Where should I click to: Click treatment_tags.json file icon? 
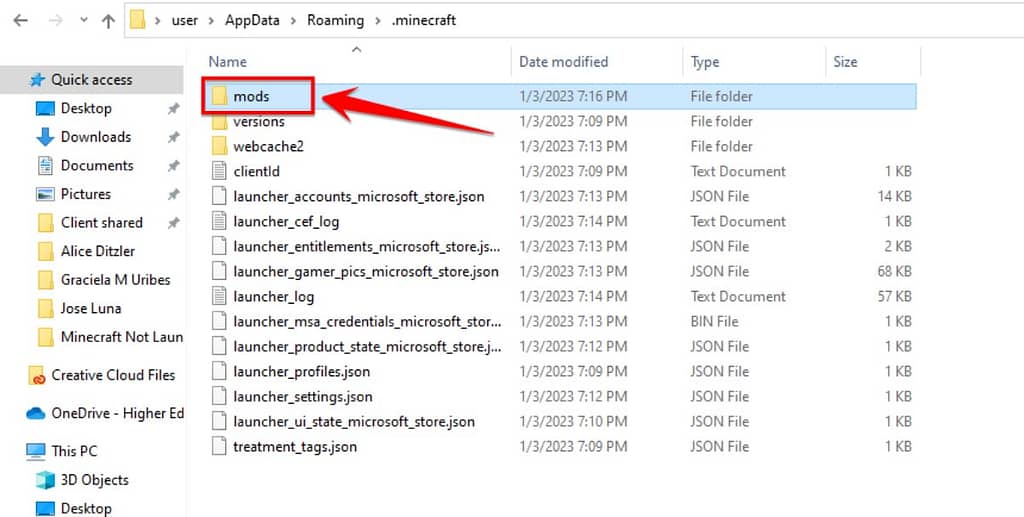219,446
